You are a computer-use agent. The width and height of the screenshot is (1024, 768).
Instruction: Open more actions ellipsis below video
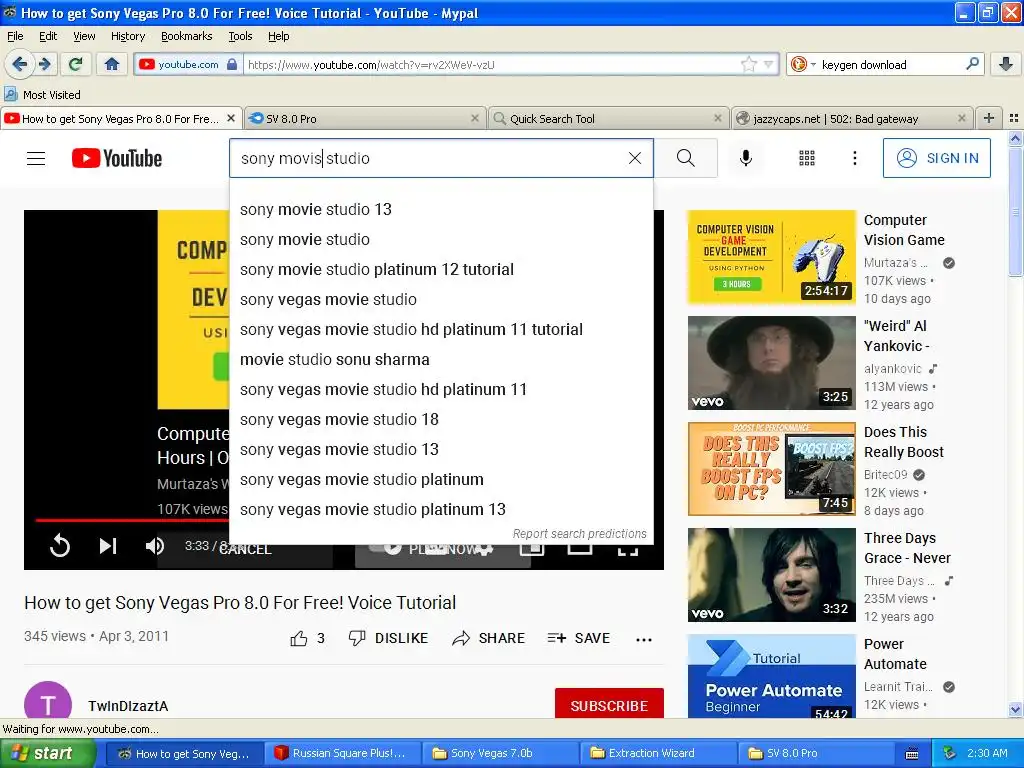click(x=644, y=639)
